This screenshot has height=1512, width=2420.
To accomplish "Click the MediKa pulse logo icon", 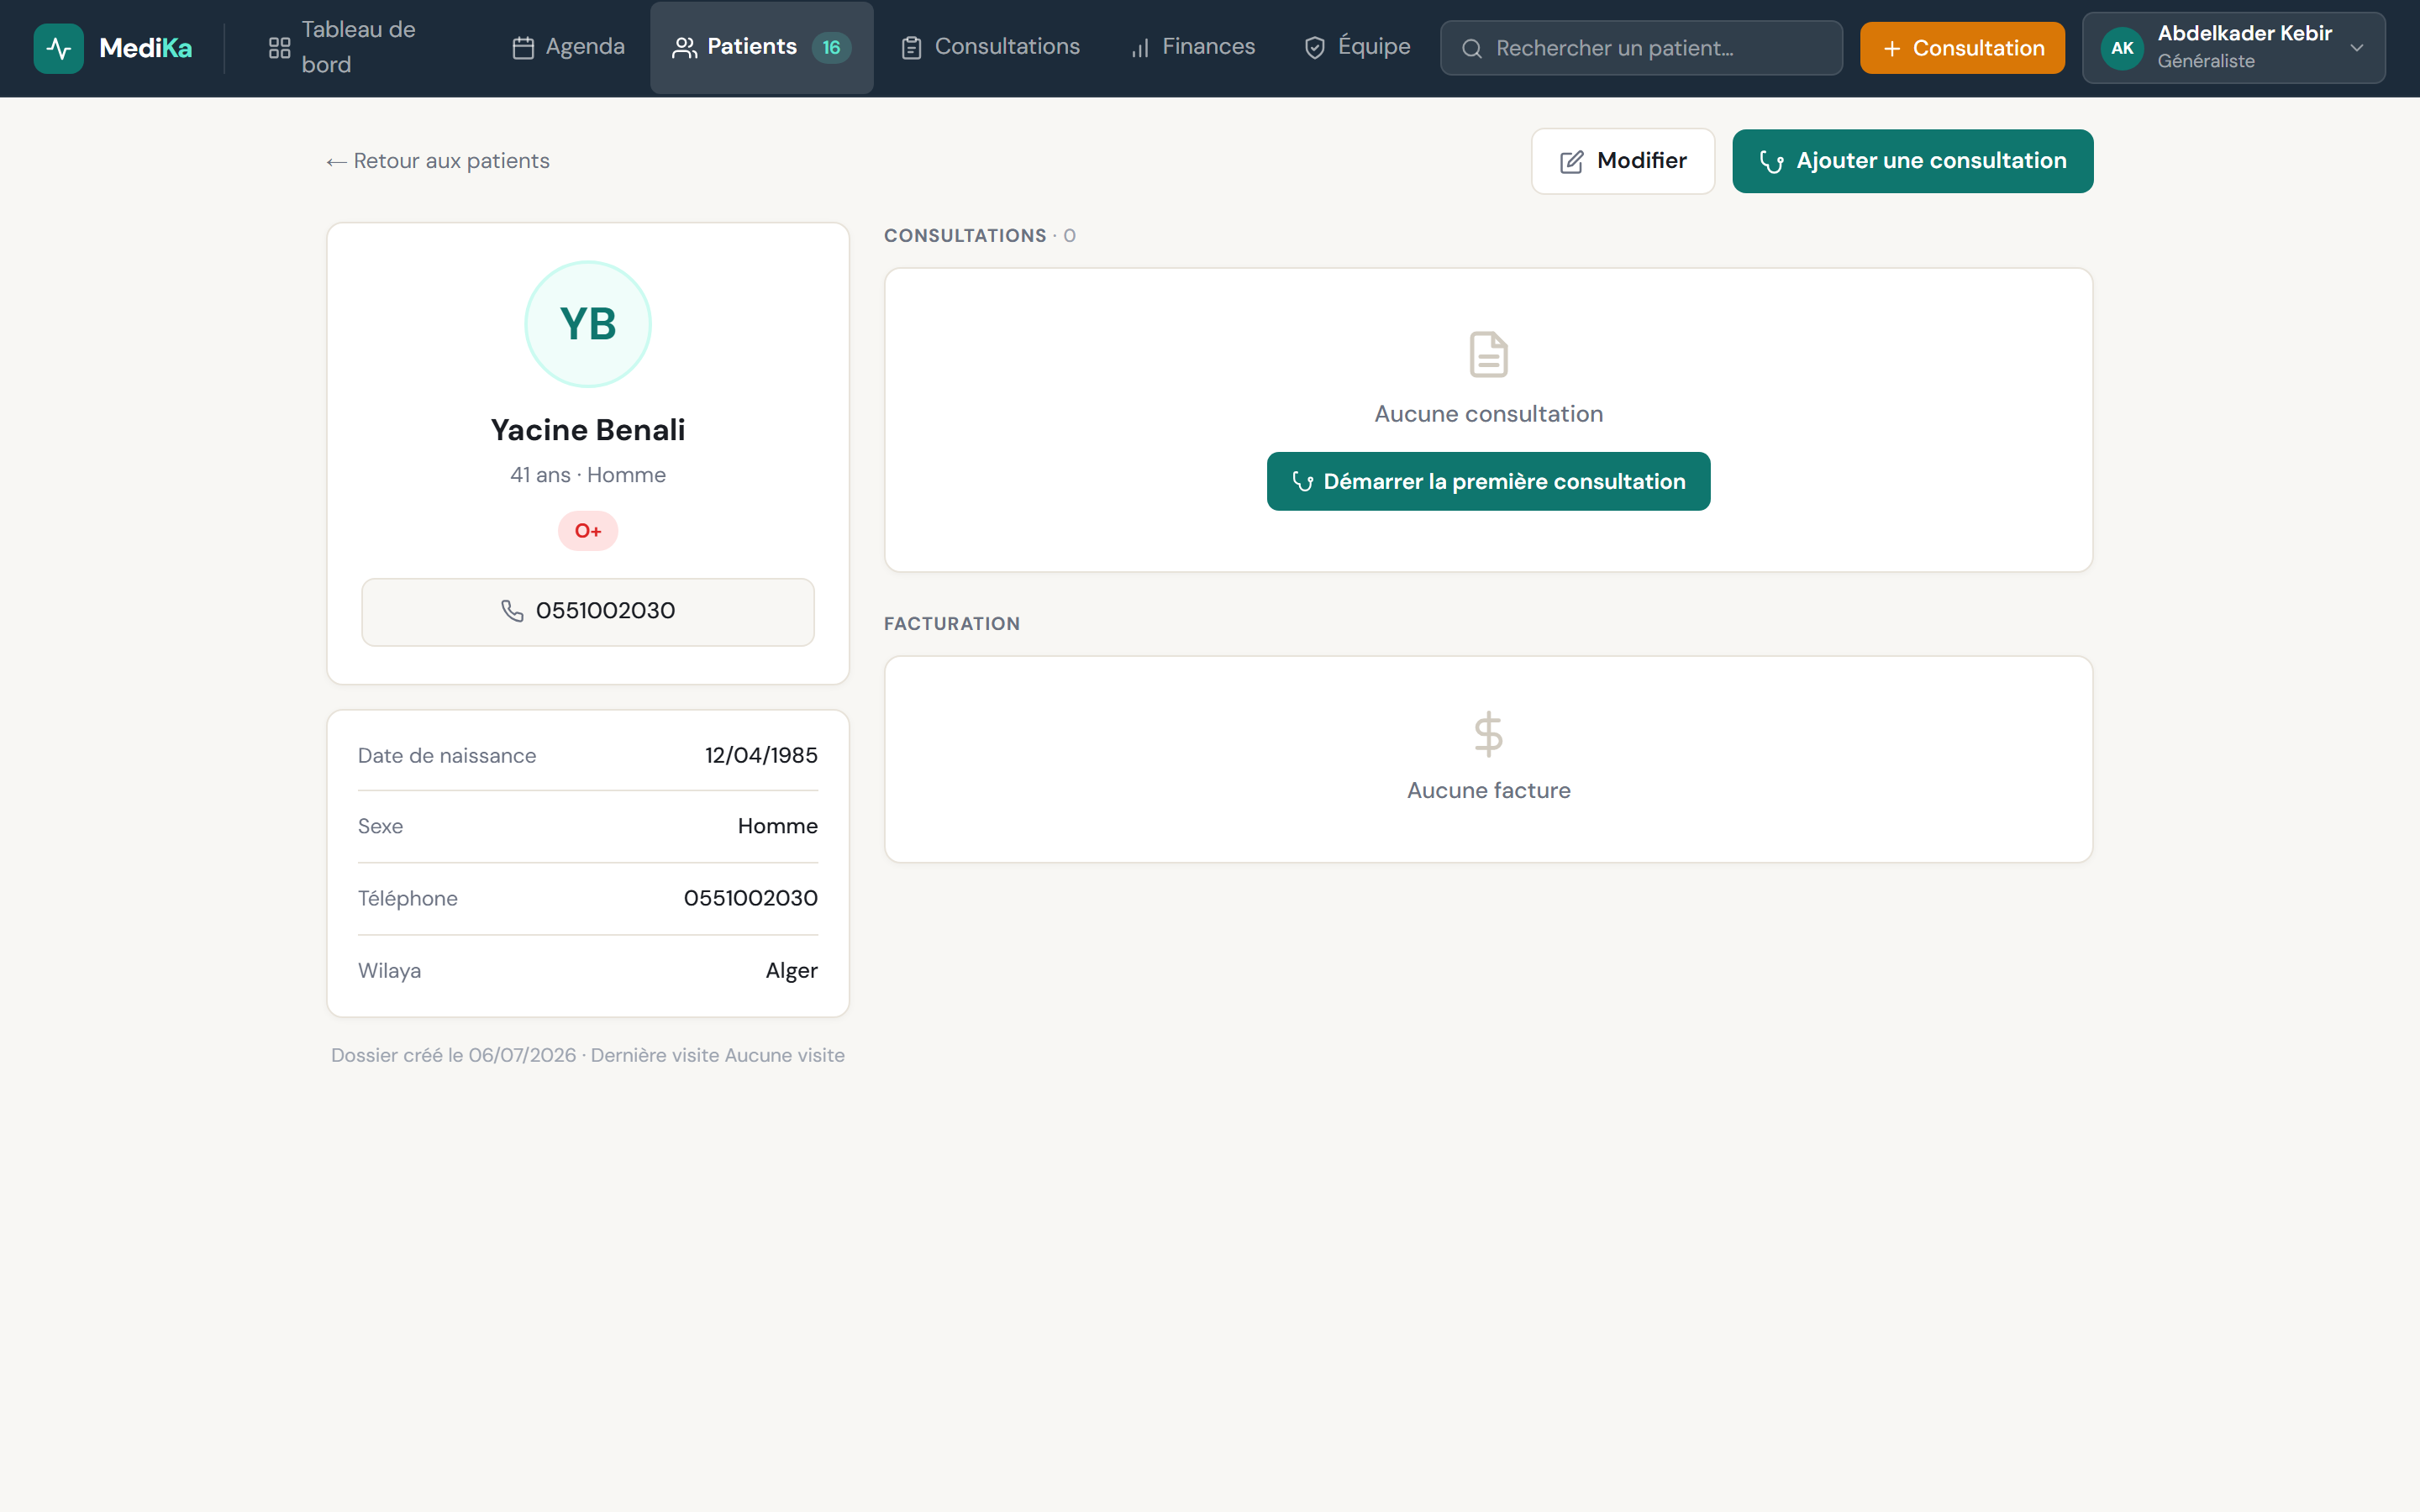I will coord(59,48).
